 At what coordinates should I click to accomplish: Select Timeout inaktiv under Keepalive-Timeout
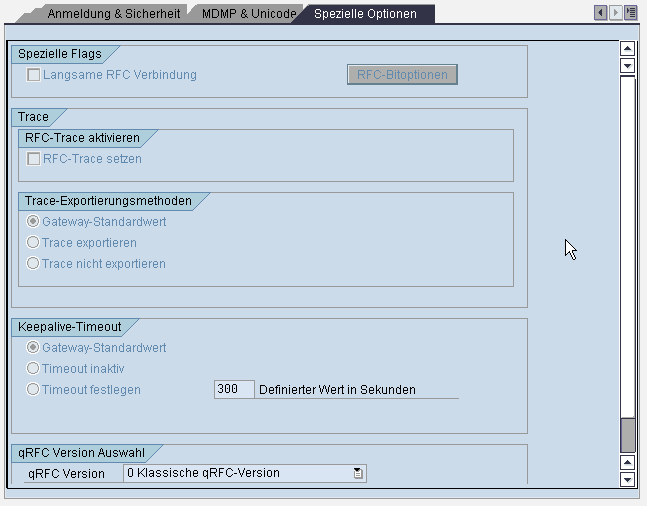click(x=34, y=369)
